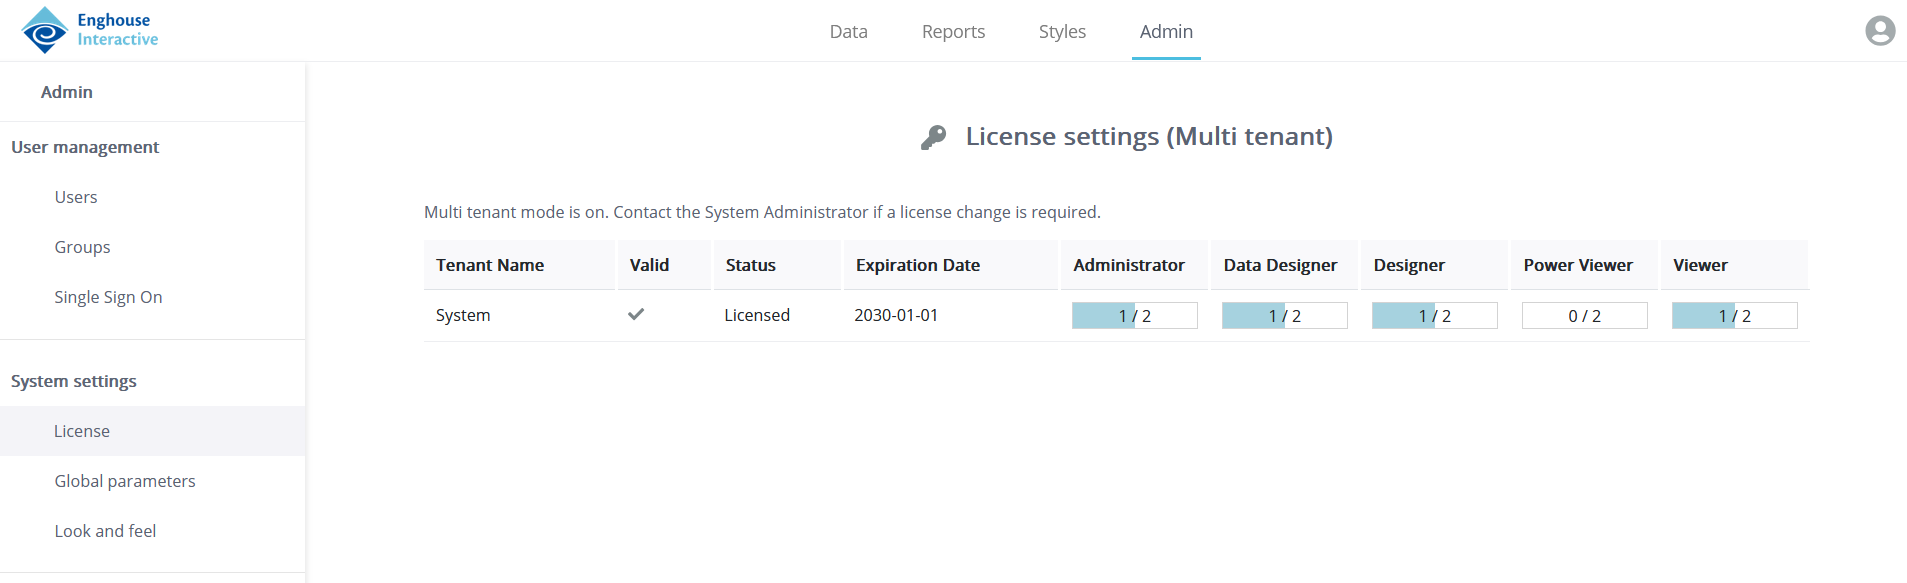Click the Tenant Name column header

coord(490,265)
